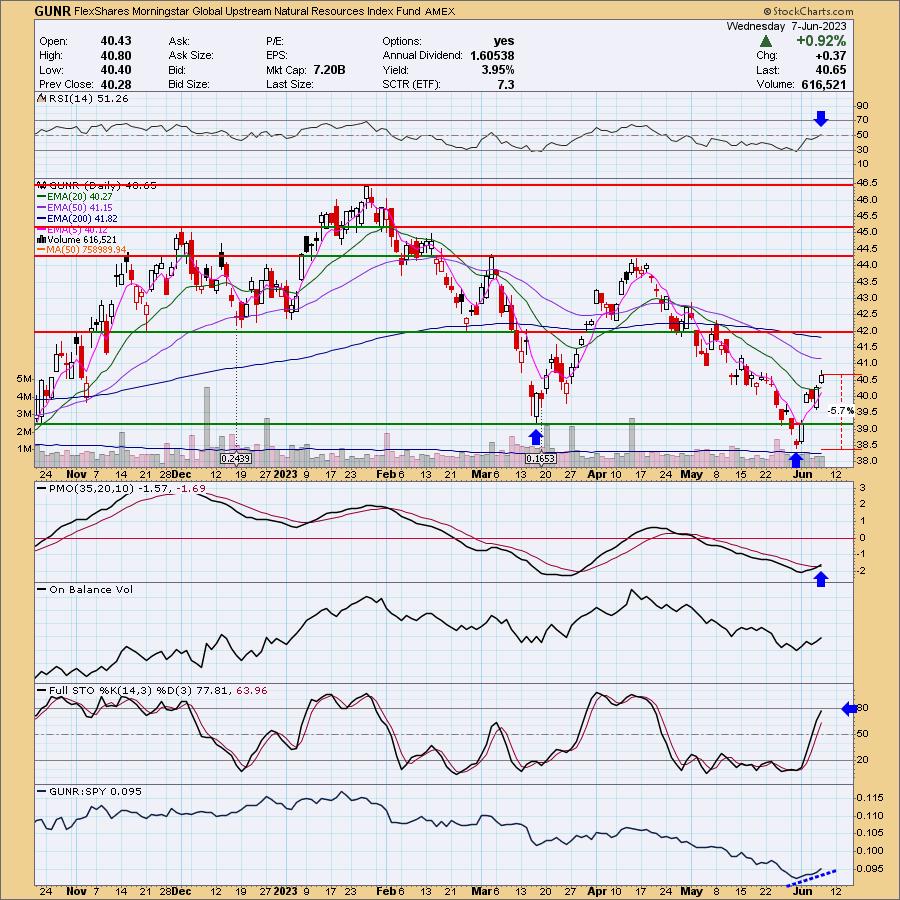Screen dimensions: 900x900
Task: Click the Options value yes
Action: pos(503,41)
